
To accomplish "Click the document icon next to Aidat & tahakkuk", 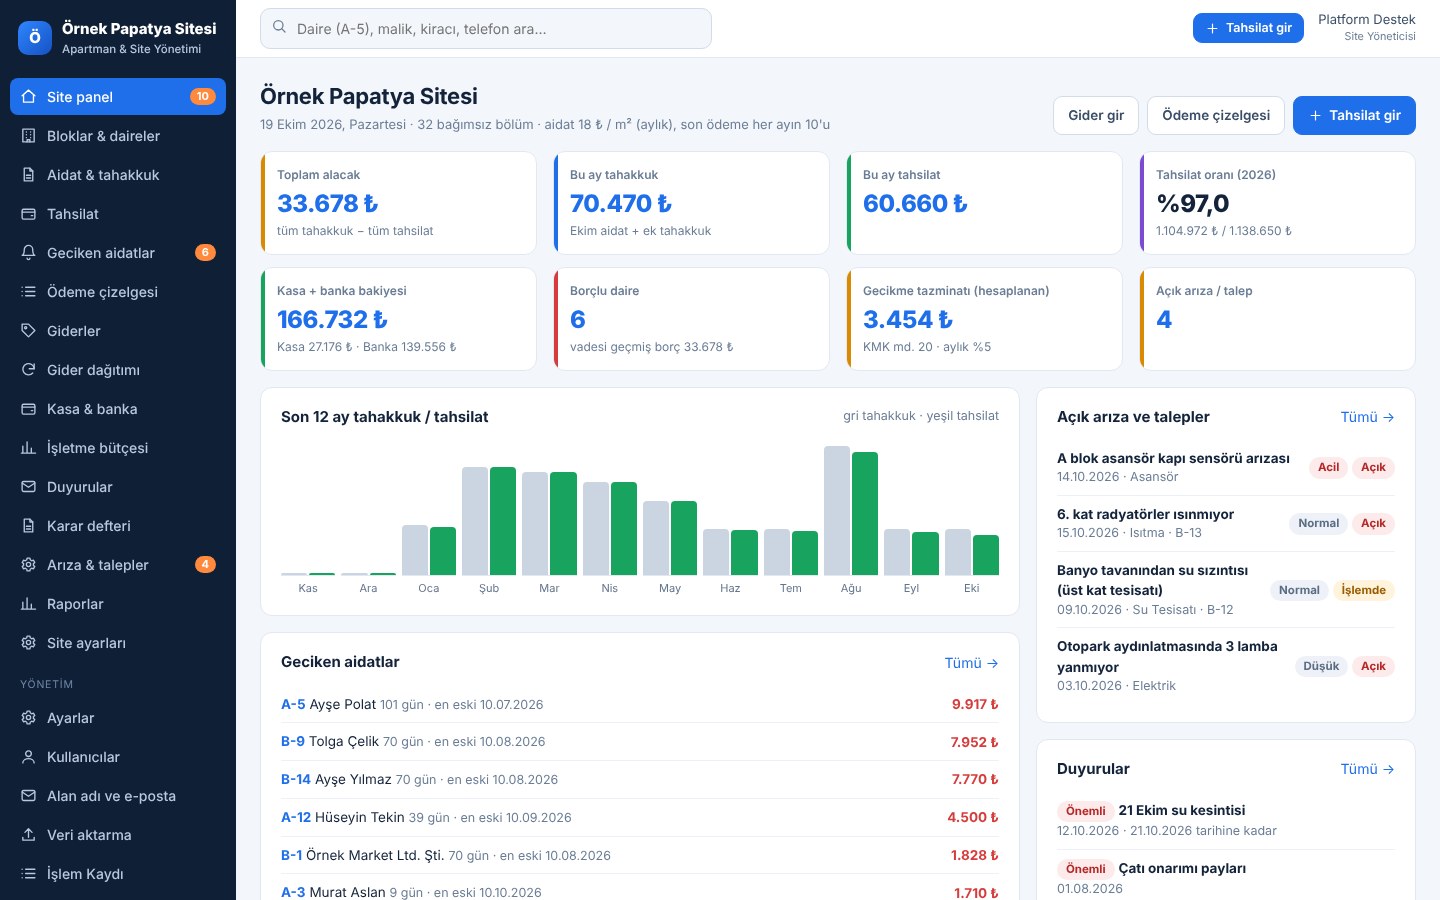I will point(28,175).
